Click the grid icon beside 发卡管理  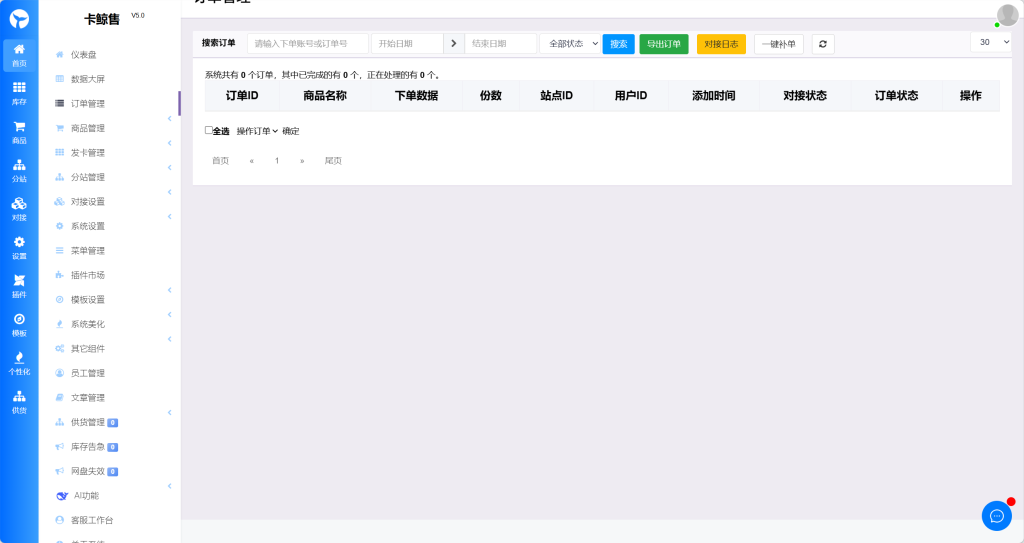tap(59, 152)
